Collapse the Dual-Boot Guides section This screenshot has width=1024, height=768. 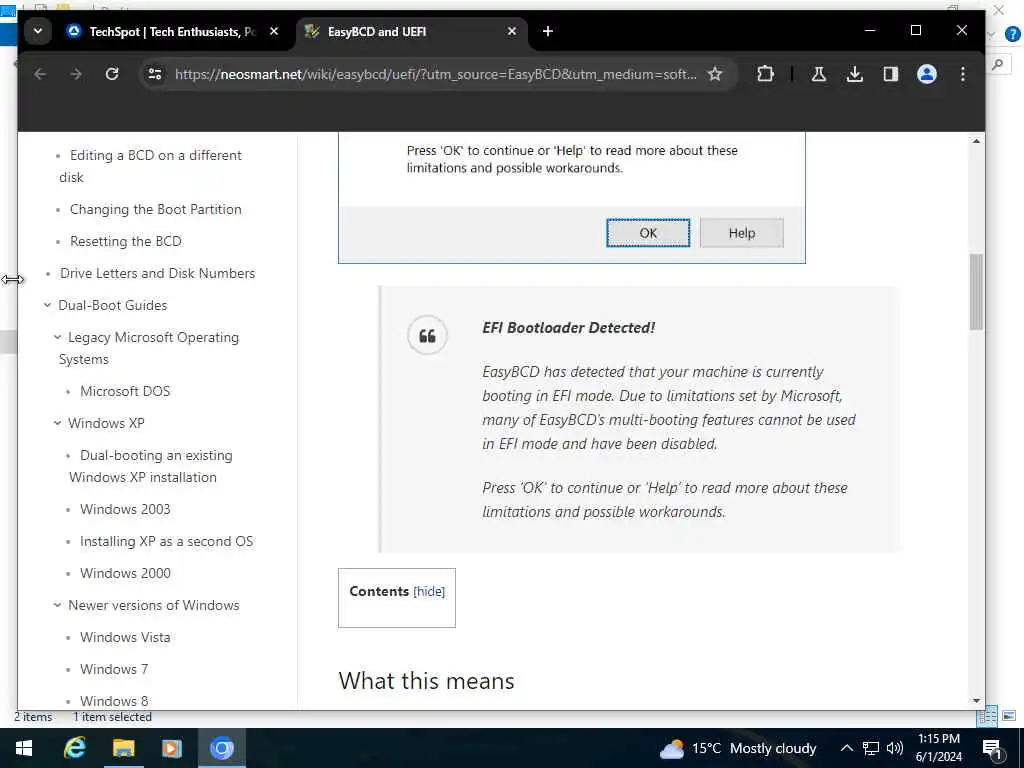pyautogui.click(x=47, y=306)
